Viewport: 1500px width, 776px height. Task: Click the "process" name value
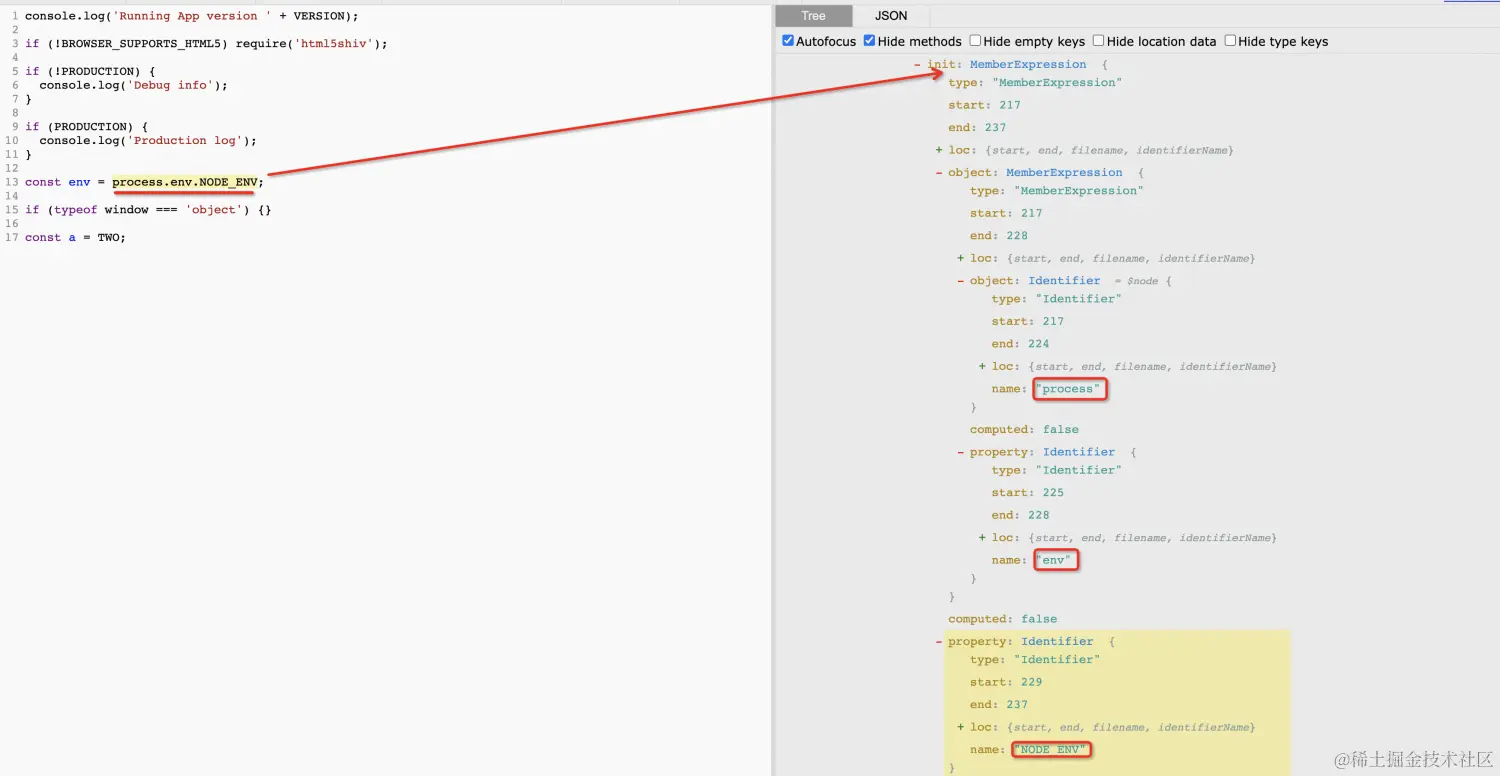coord(1070,389)
